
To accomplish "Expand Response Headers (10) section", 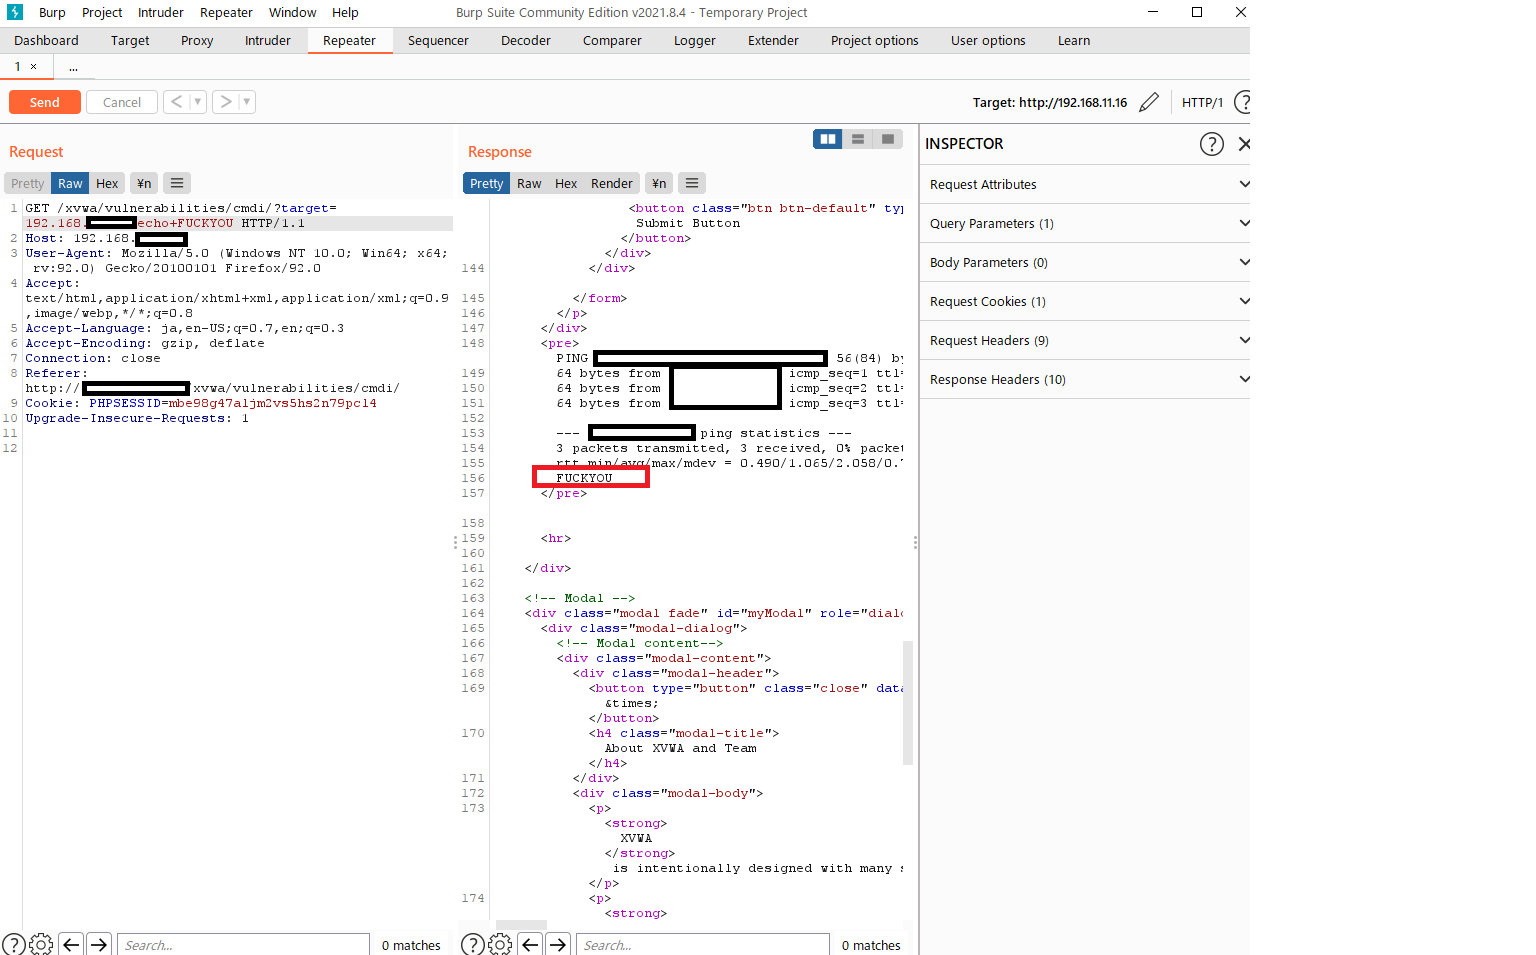I will [1085, 379].
